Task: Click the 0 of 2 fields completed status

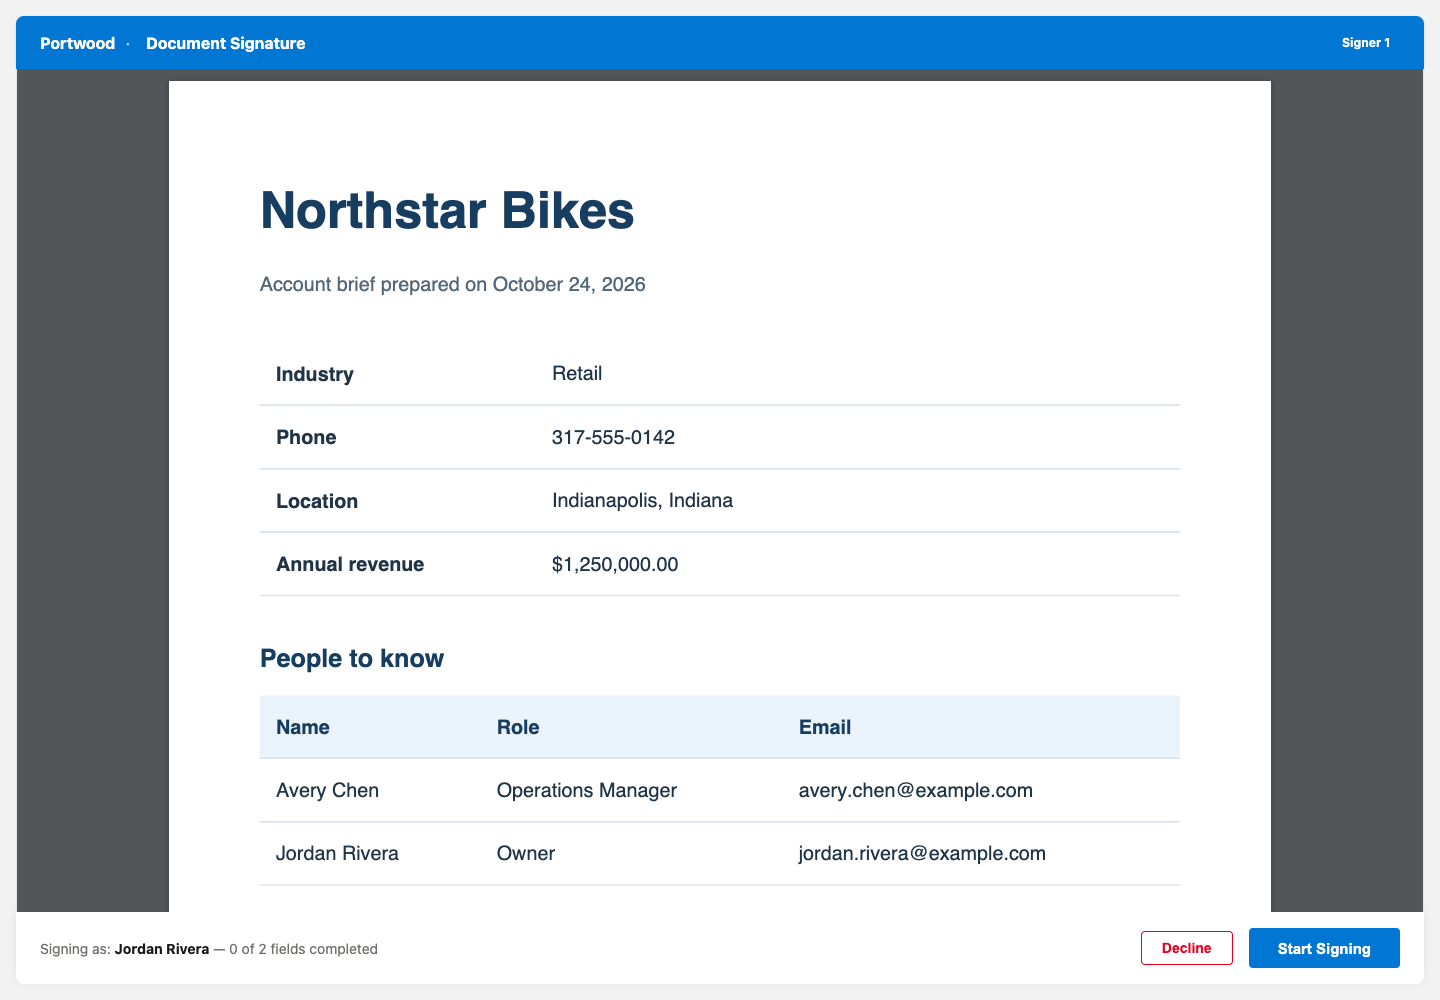Action: 303,949
